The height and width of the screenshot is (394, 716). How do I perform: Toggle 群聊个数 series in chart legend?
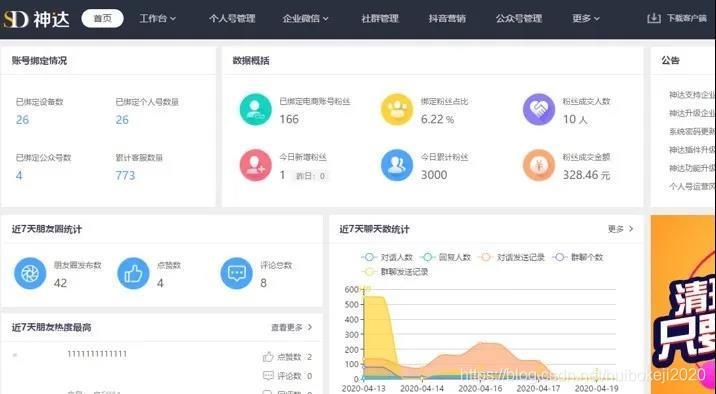click(578, 257)
